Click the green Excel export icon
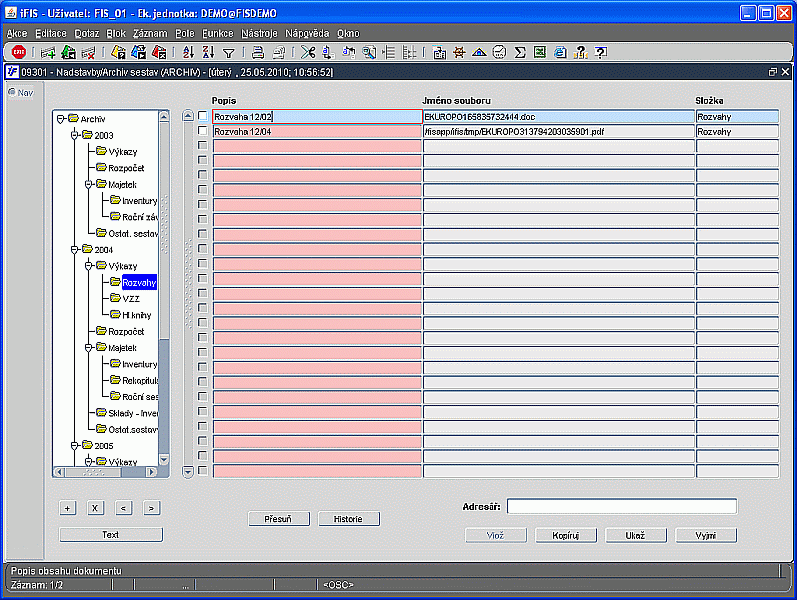Image resolution: width=797 pixels, height=600 pixels. click(x=540, y=52)
